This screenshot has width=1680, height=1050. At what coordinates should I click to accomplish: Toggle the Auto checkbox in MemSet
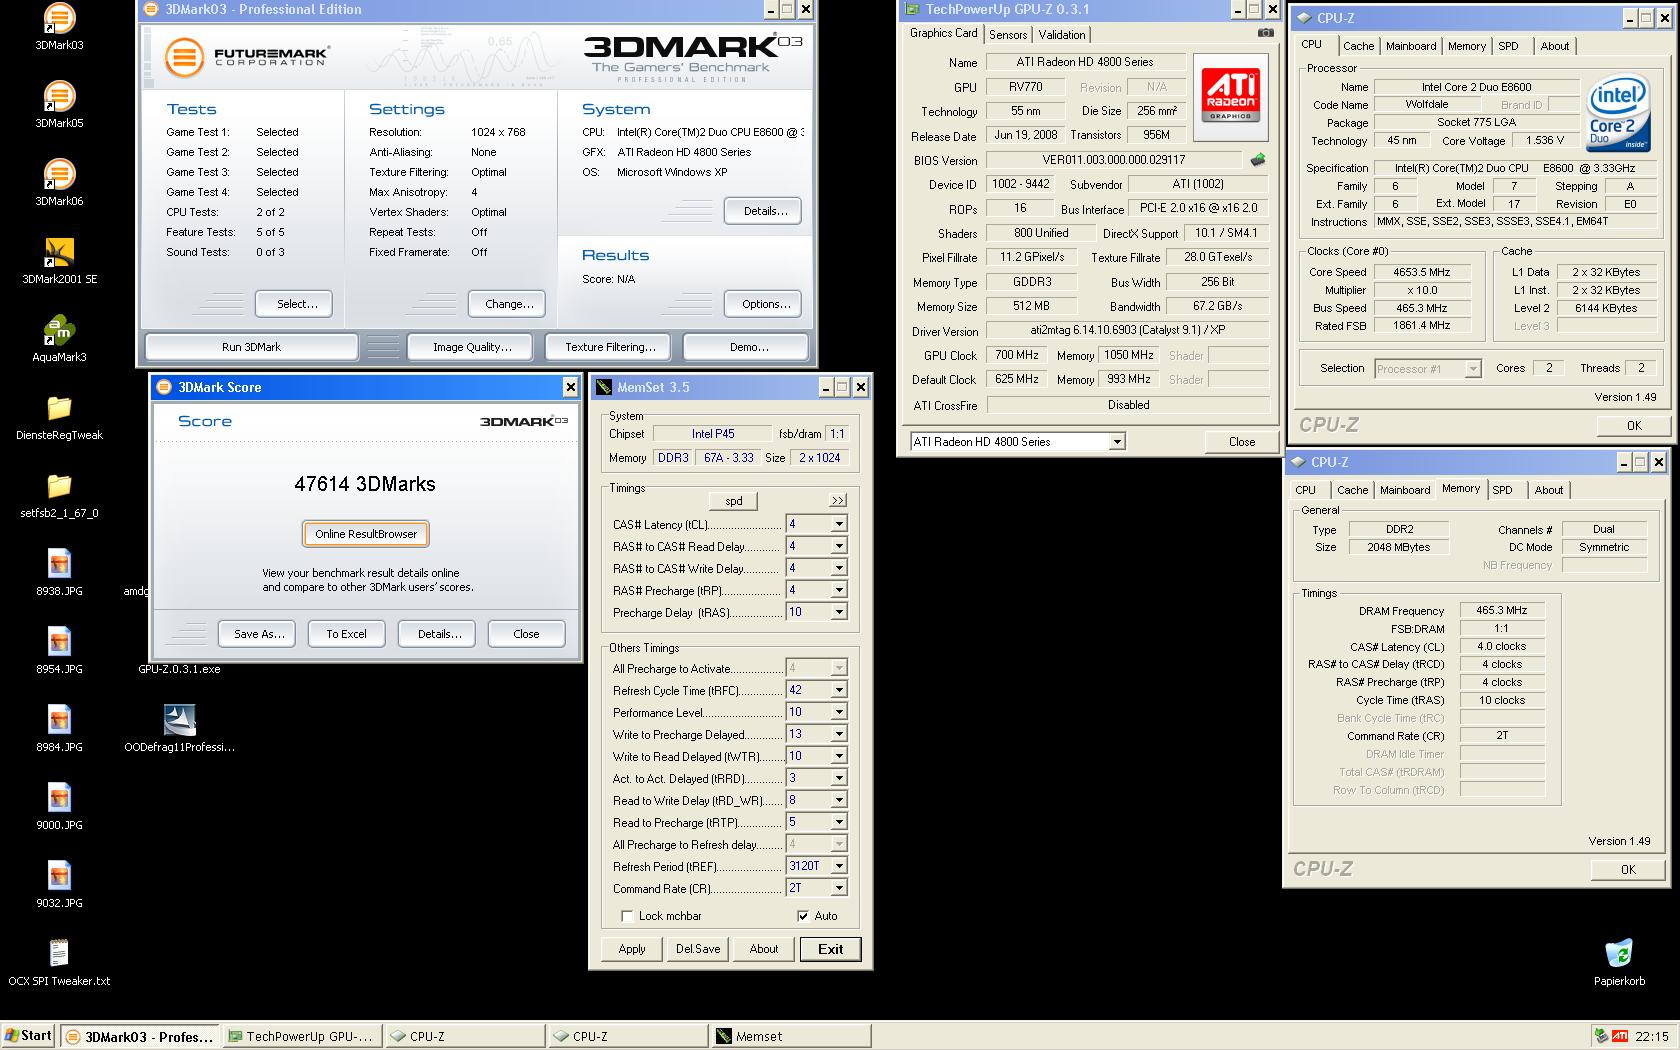tap(802, 916)
